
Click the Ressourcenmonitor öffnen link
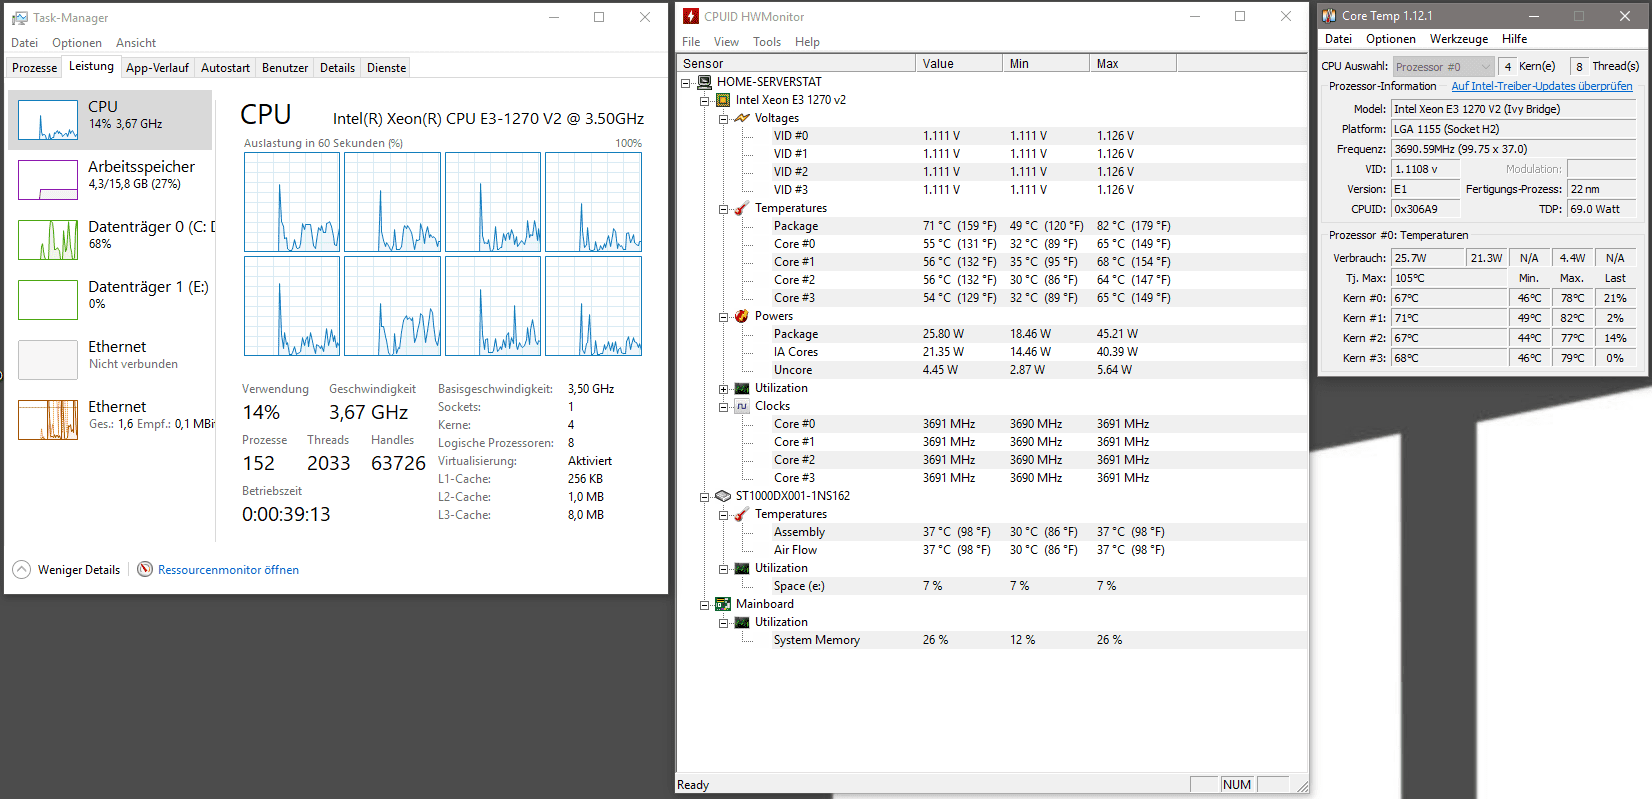coord(228,570)
